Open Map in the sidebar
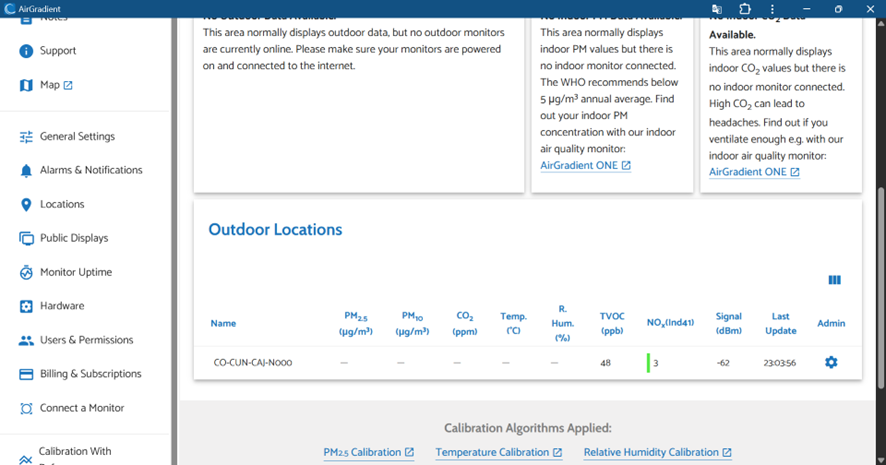The image size is (886, 465). 49,85
